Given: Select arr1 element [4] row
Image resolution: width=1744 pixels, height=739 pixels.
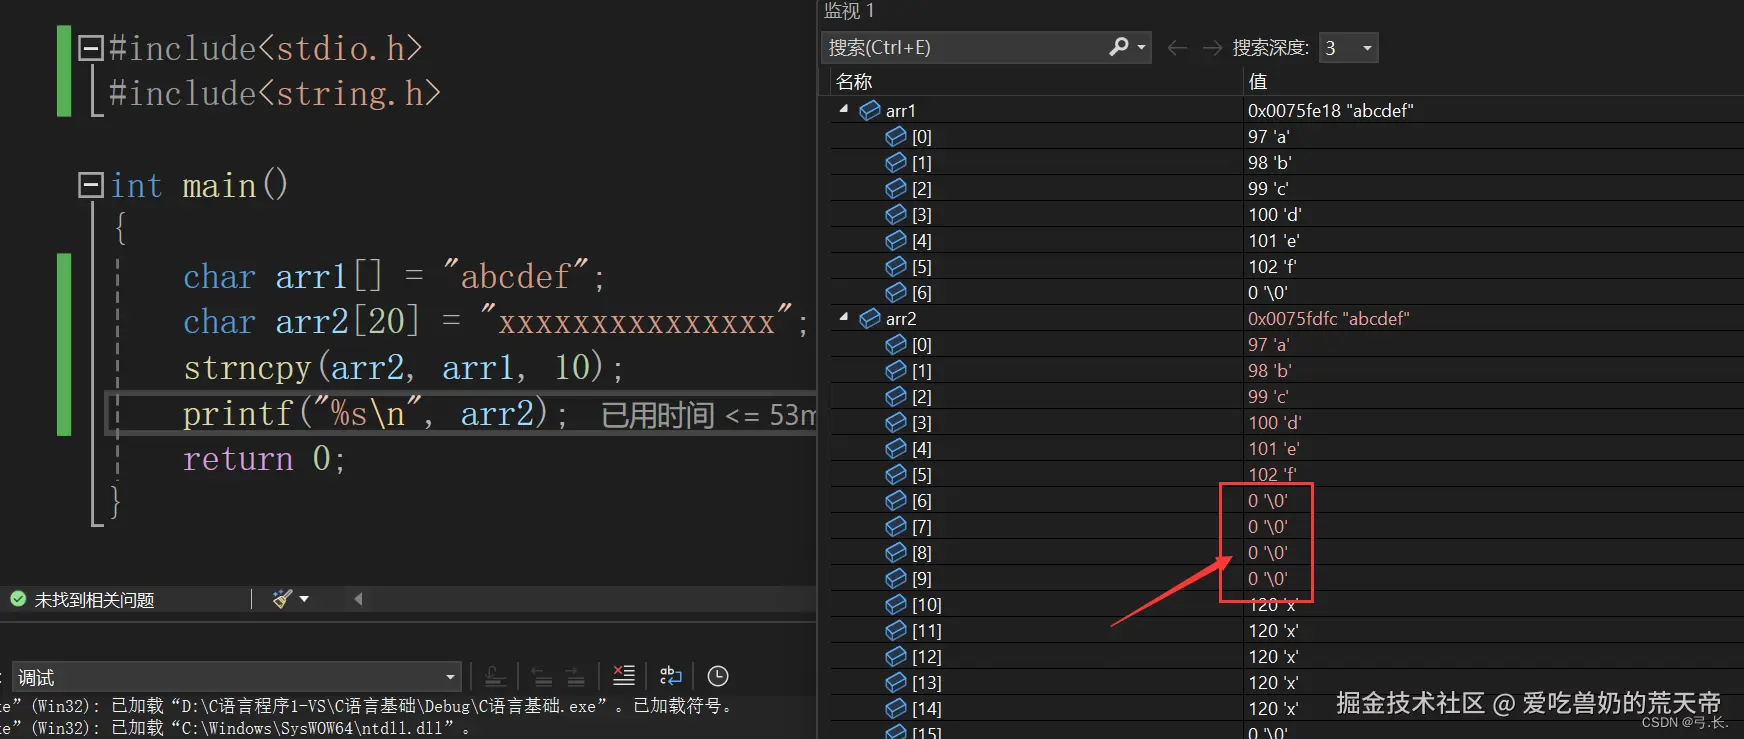Looking at the screenshot, I should pos(1287,240).
